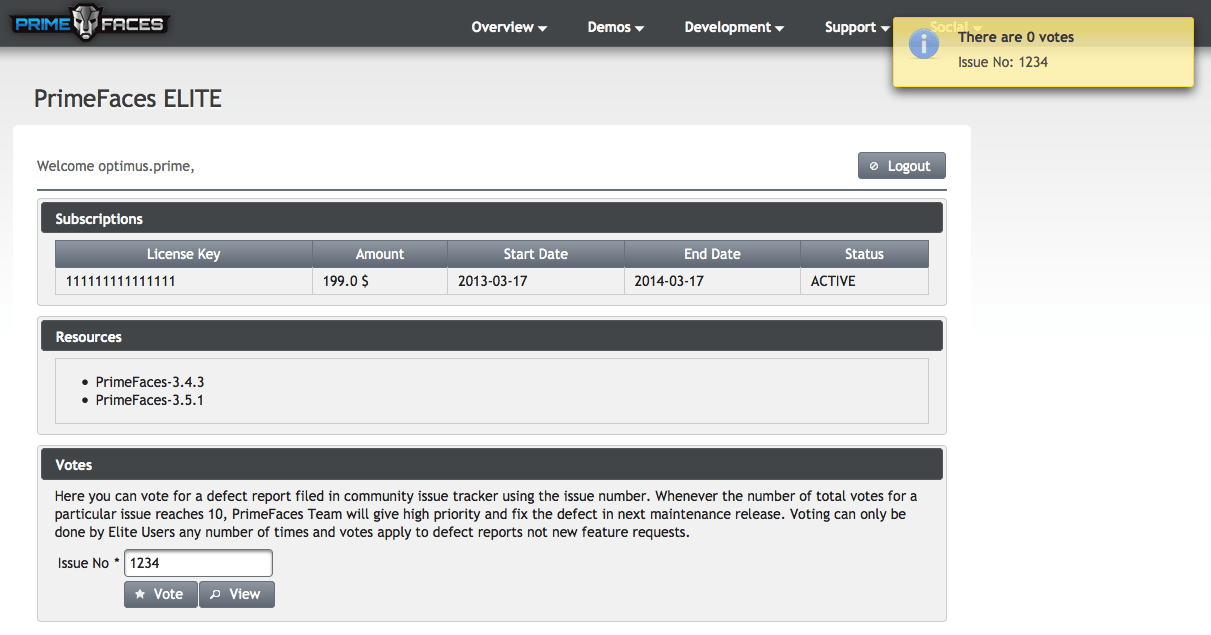The image size is (1211, 635).
Task: Focus the Issue No input field
Action: (x=198, y=563)
